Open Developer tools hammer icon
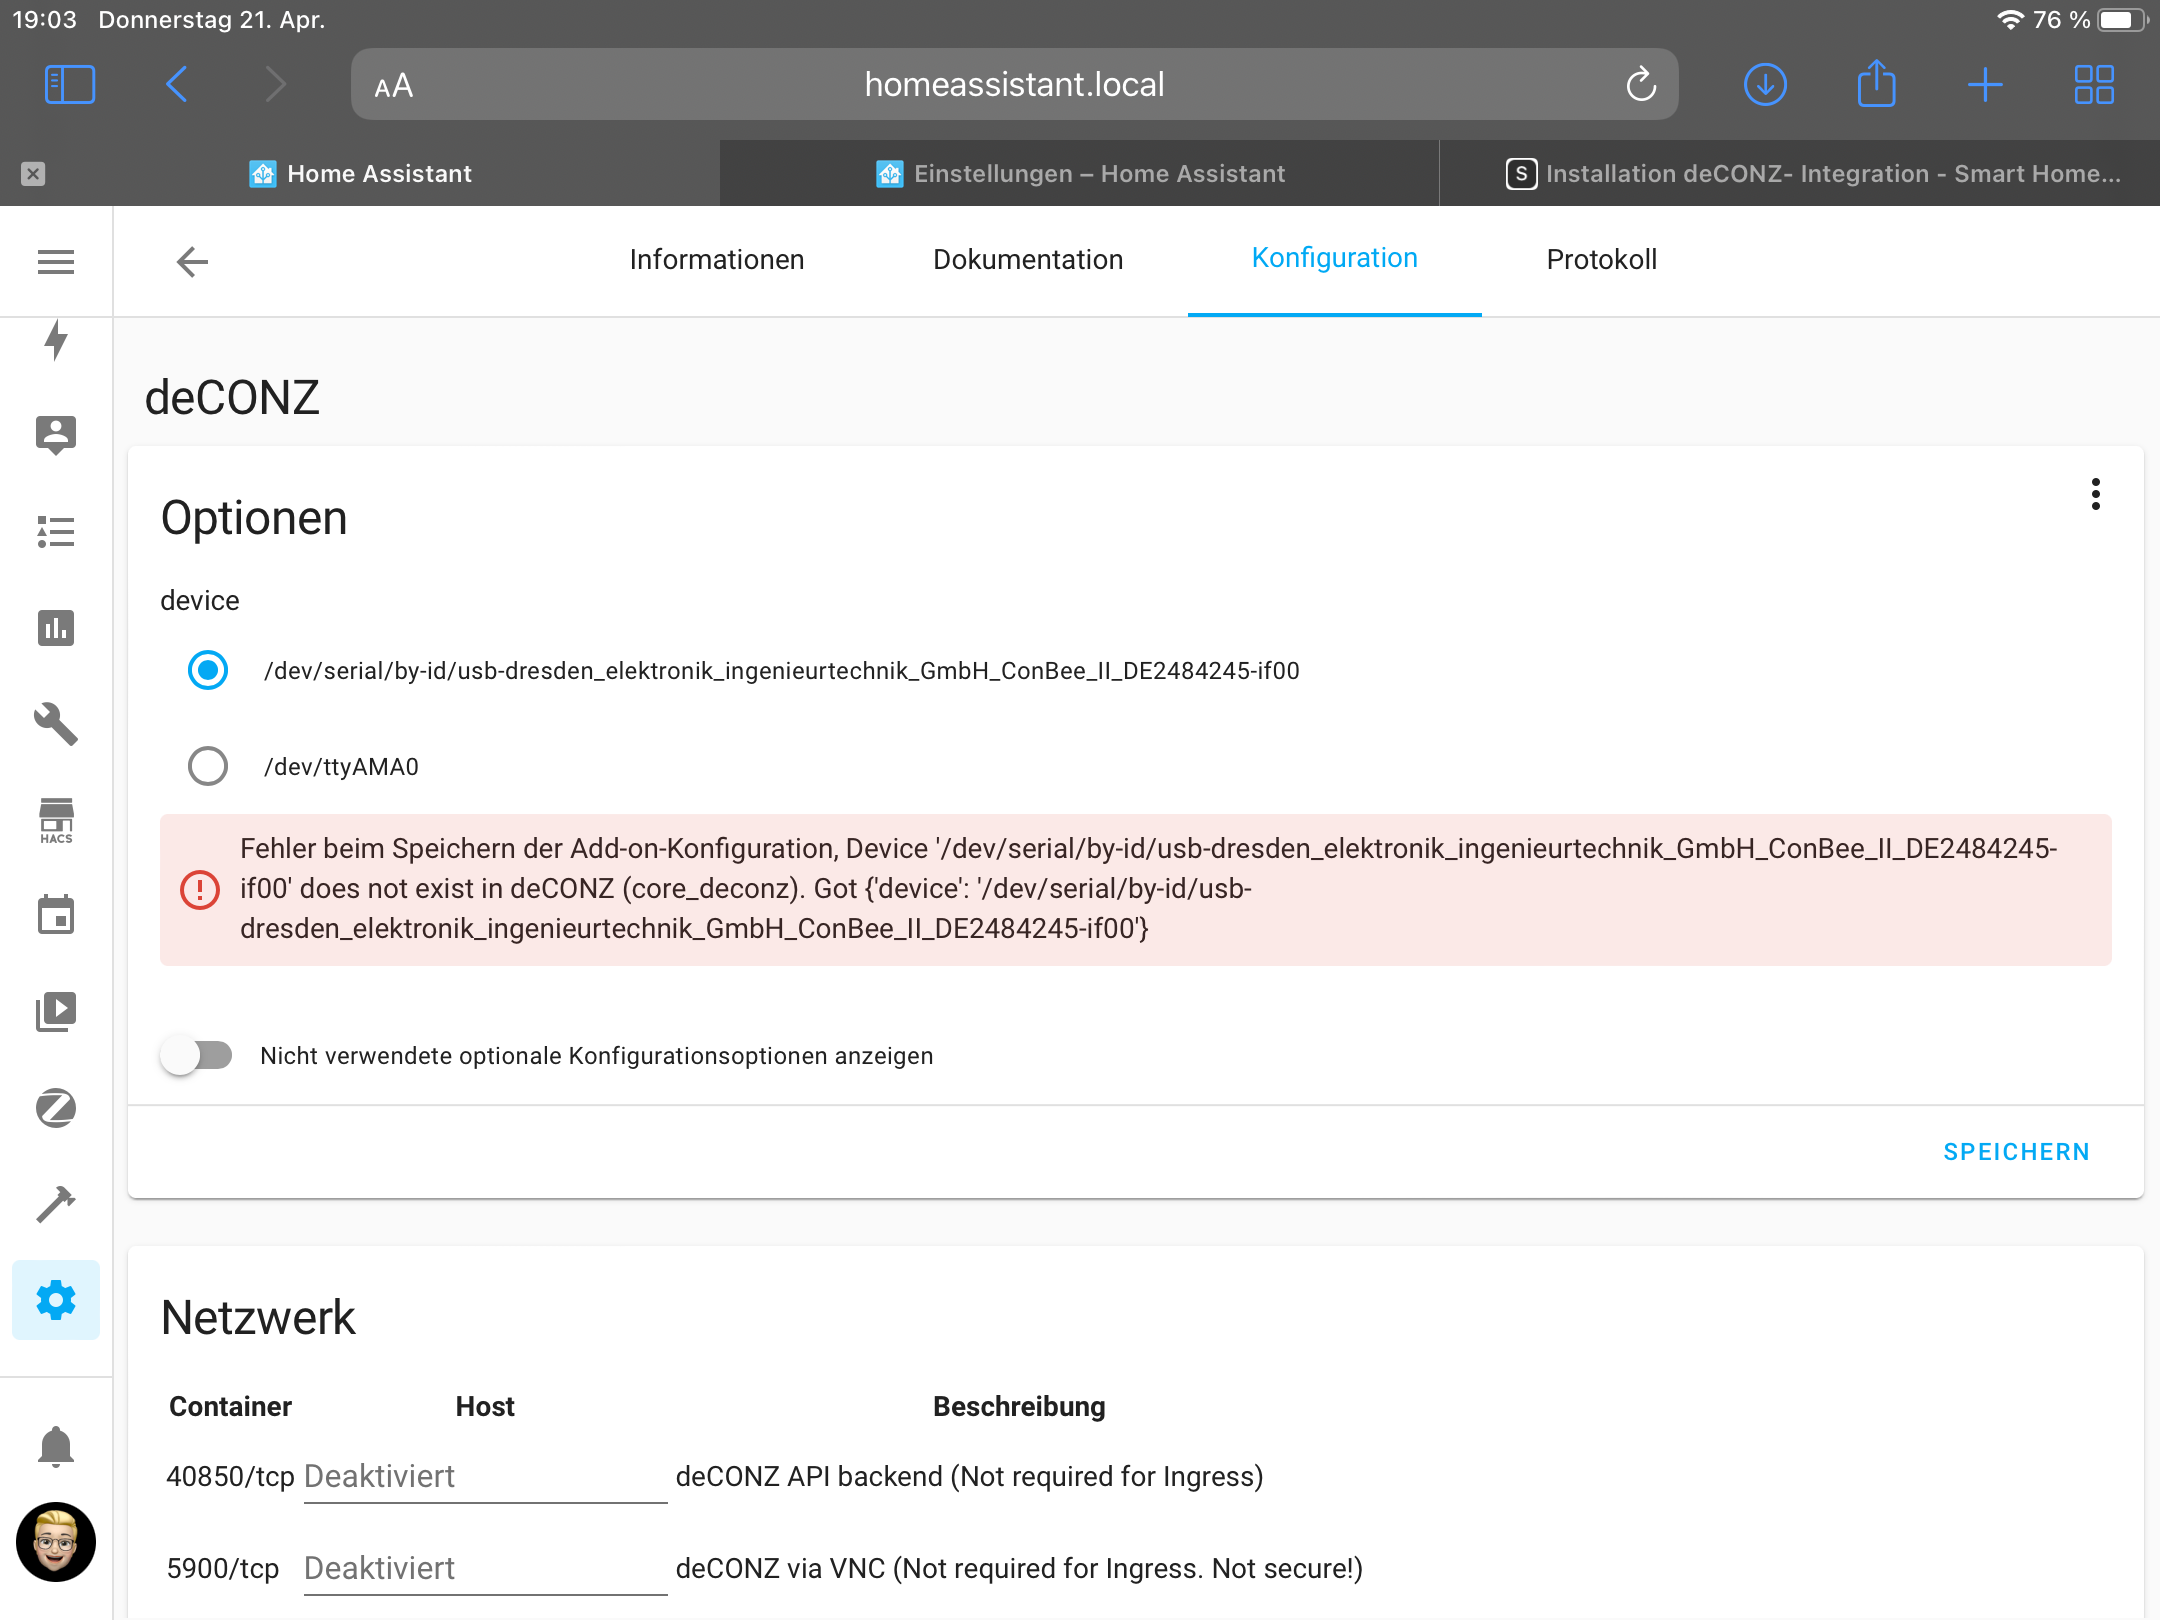This screenshot has height=1620, width=2160. click(x=56, y=1204)
